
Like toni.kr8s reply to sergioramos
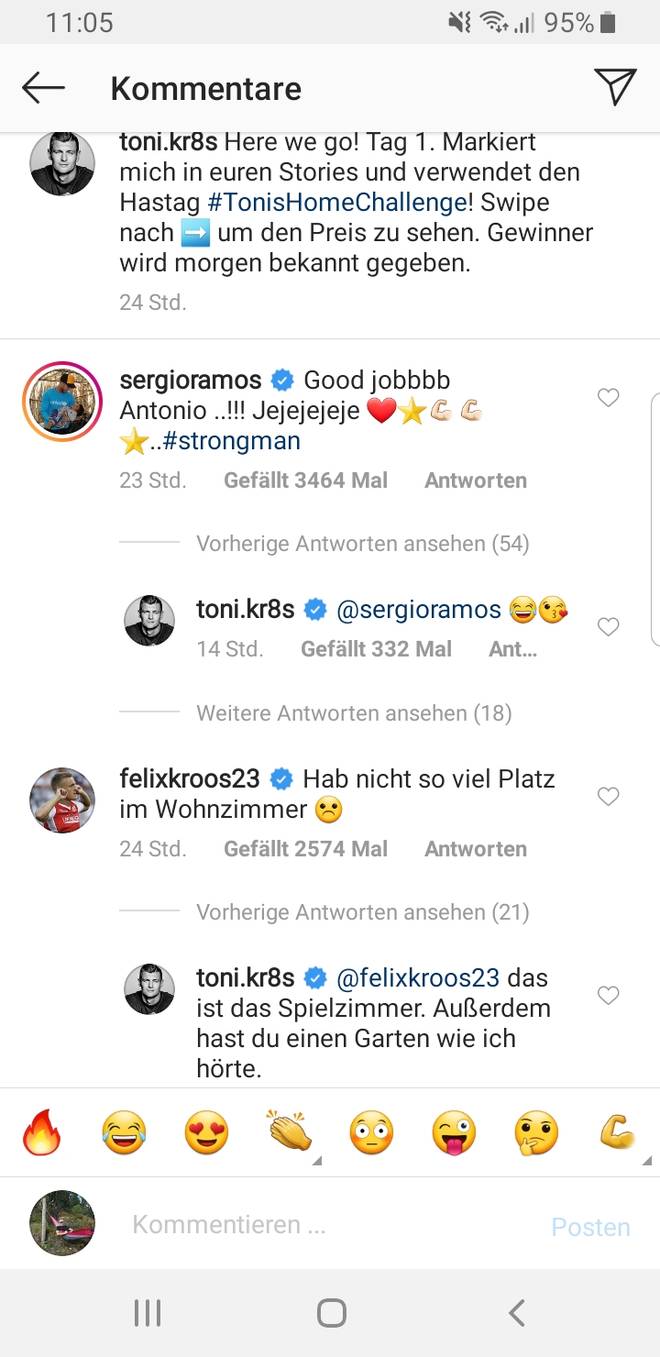click(x=608, y=627)
